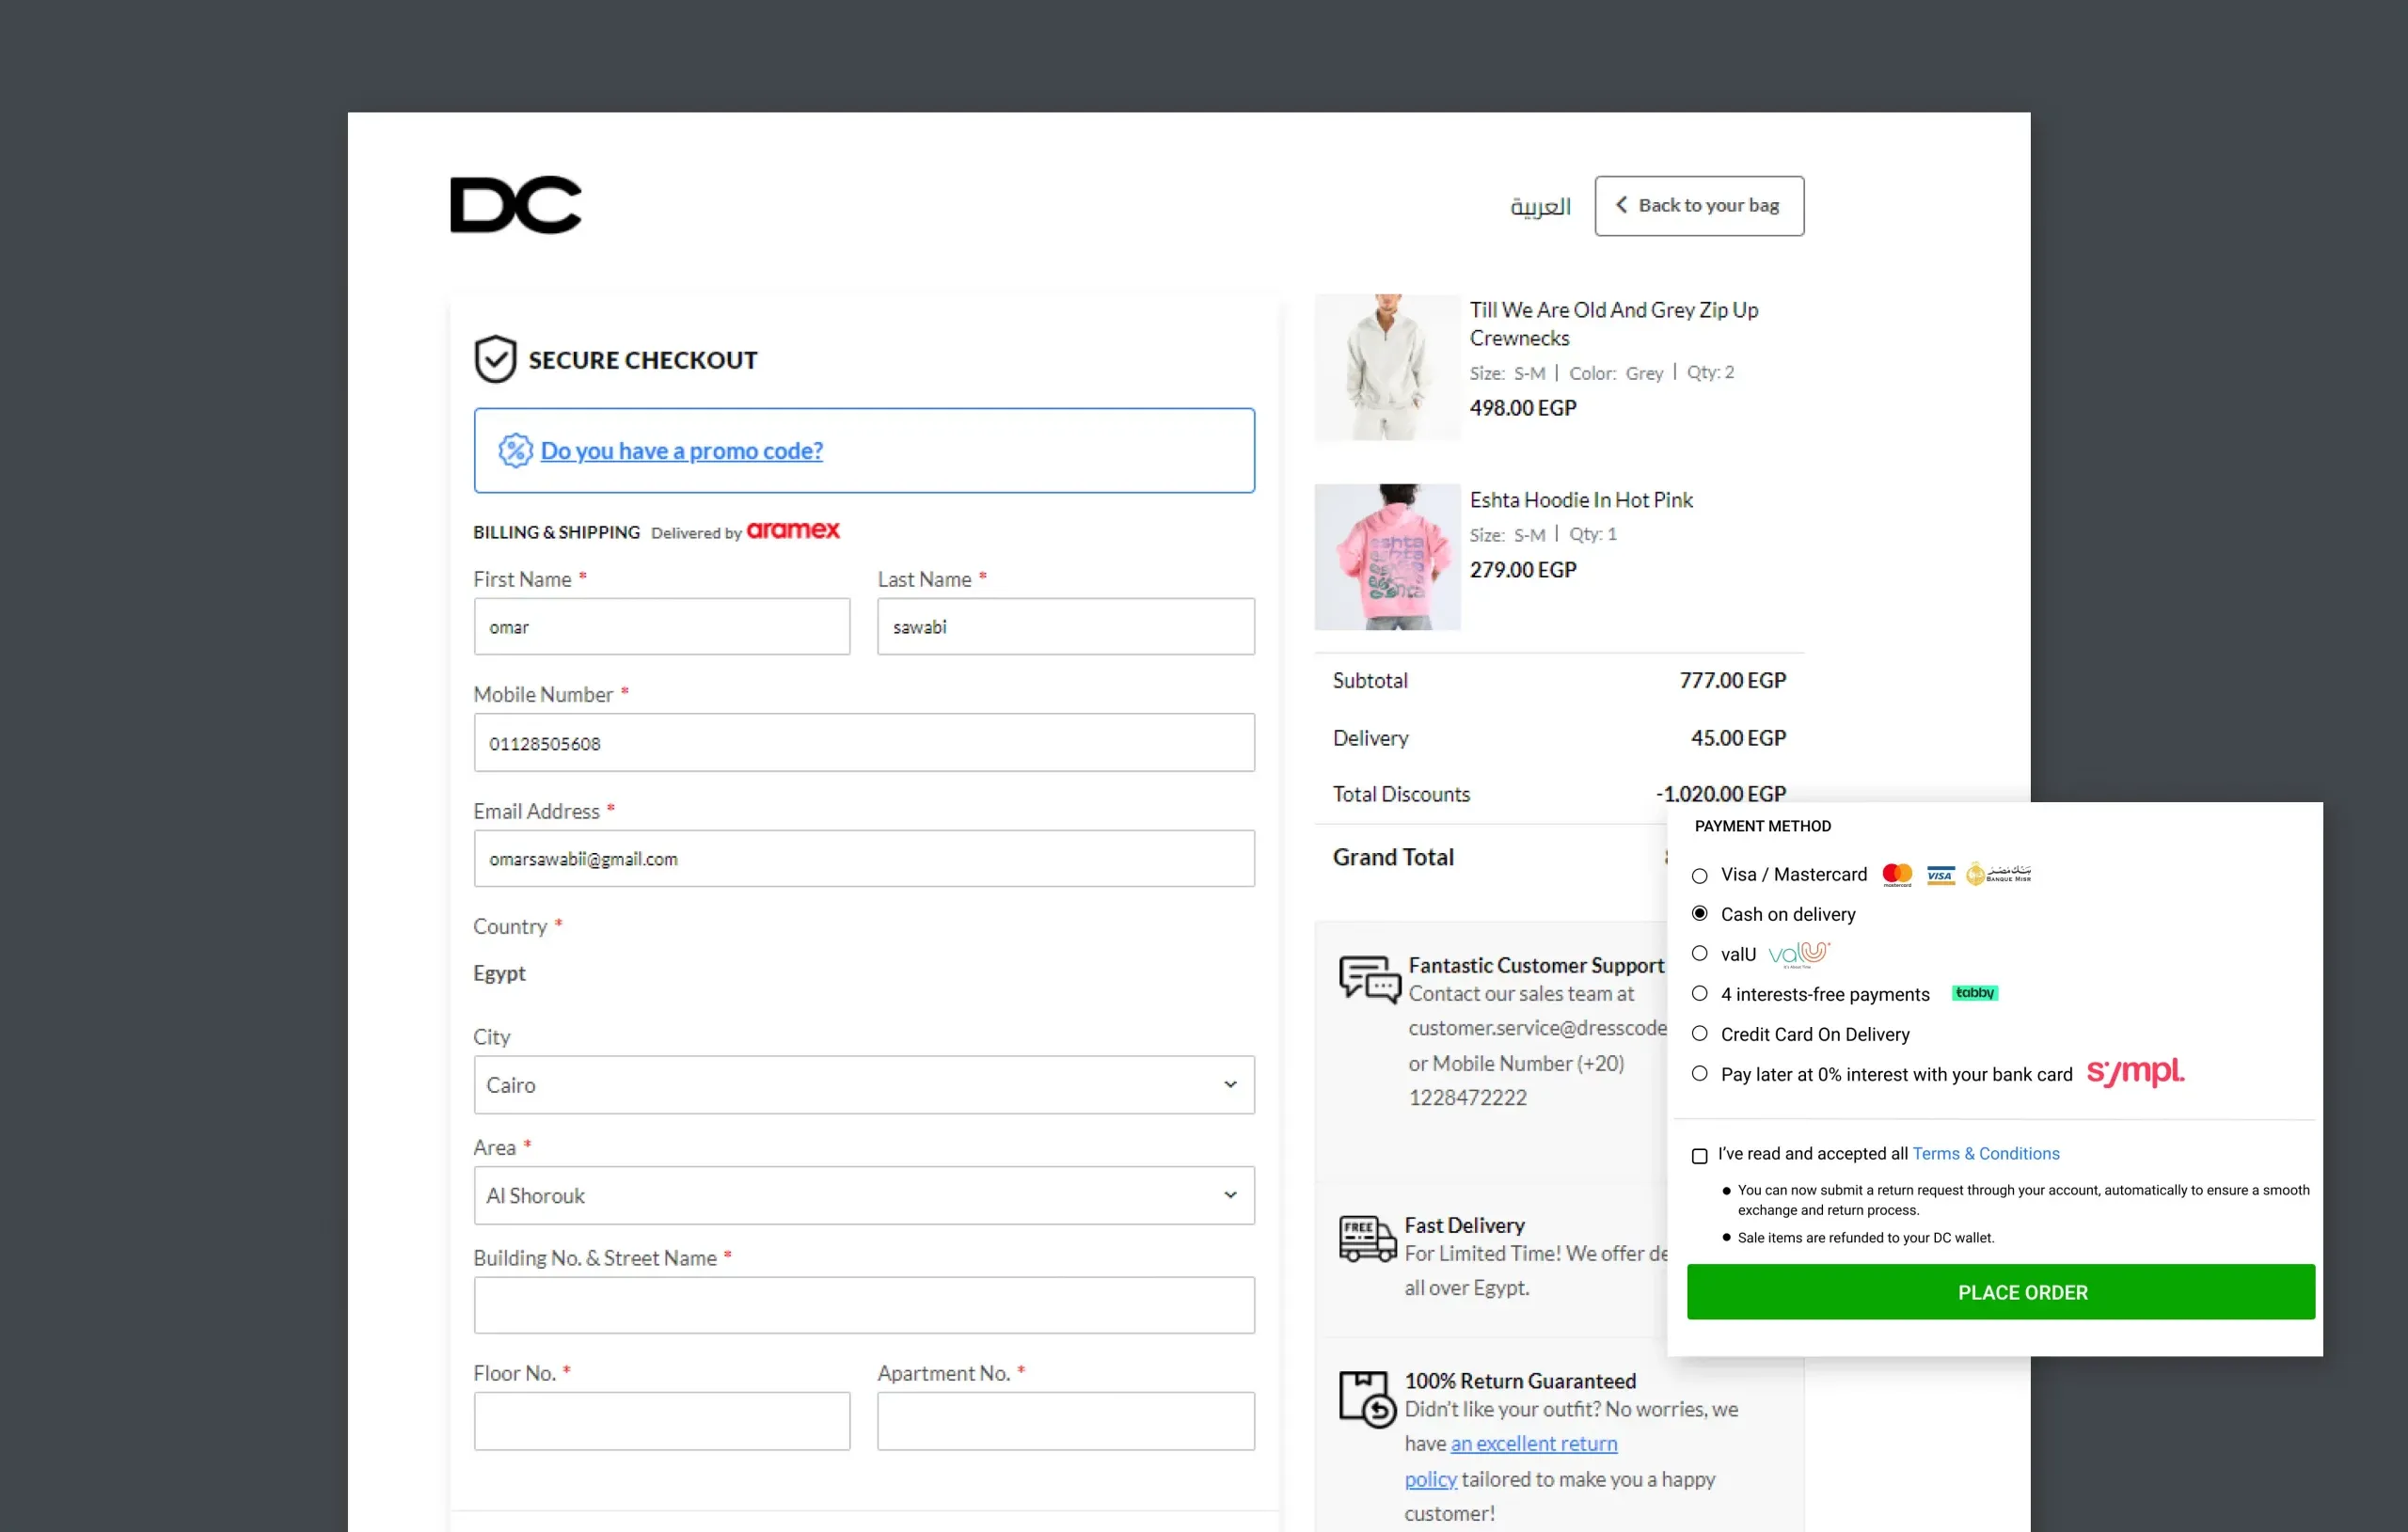Switch language to العربية
Viewport: 2408px width, 1532px height.
coord(1540,206)
